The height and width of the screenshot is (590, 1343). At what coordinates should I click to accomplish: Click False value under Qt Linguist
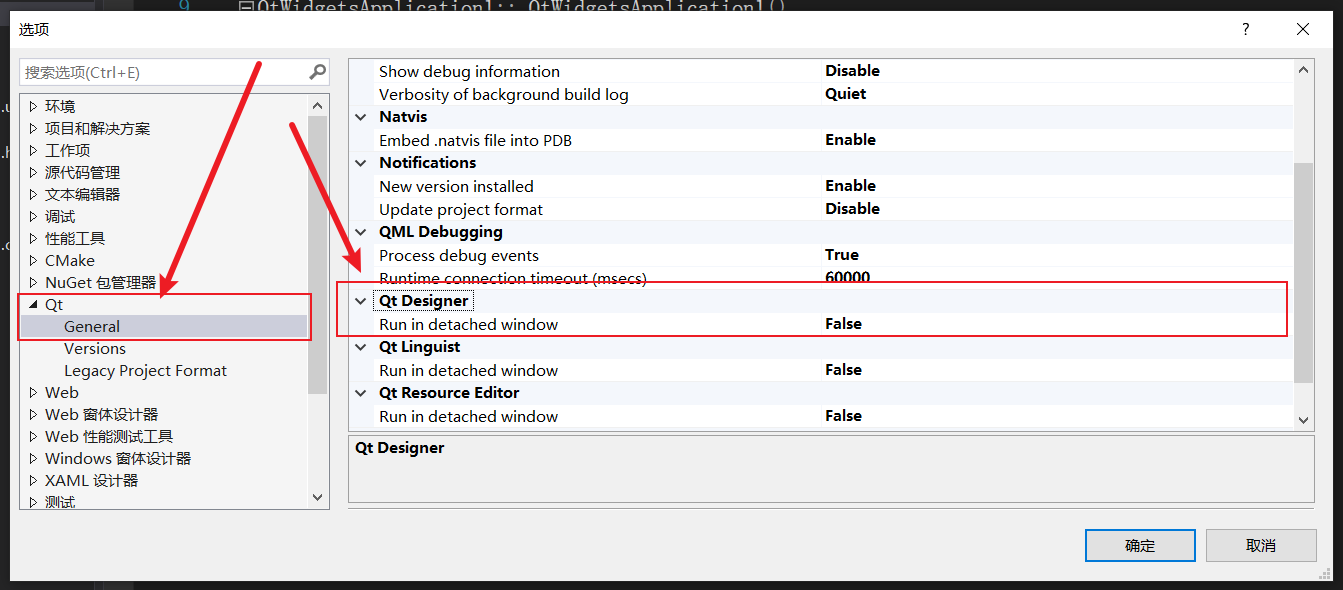tap(844, 370)
